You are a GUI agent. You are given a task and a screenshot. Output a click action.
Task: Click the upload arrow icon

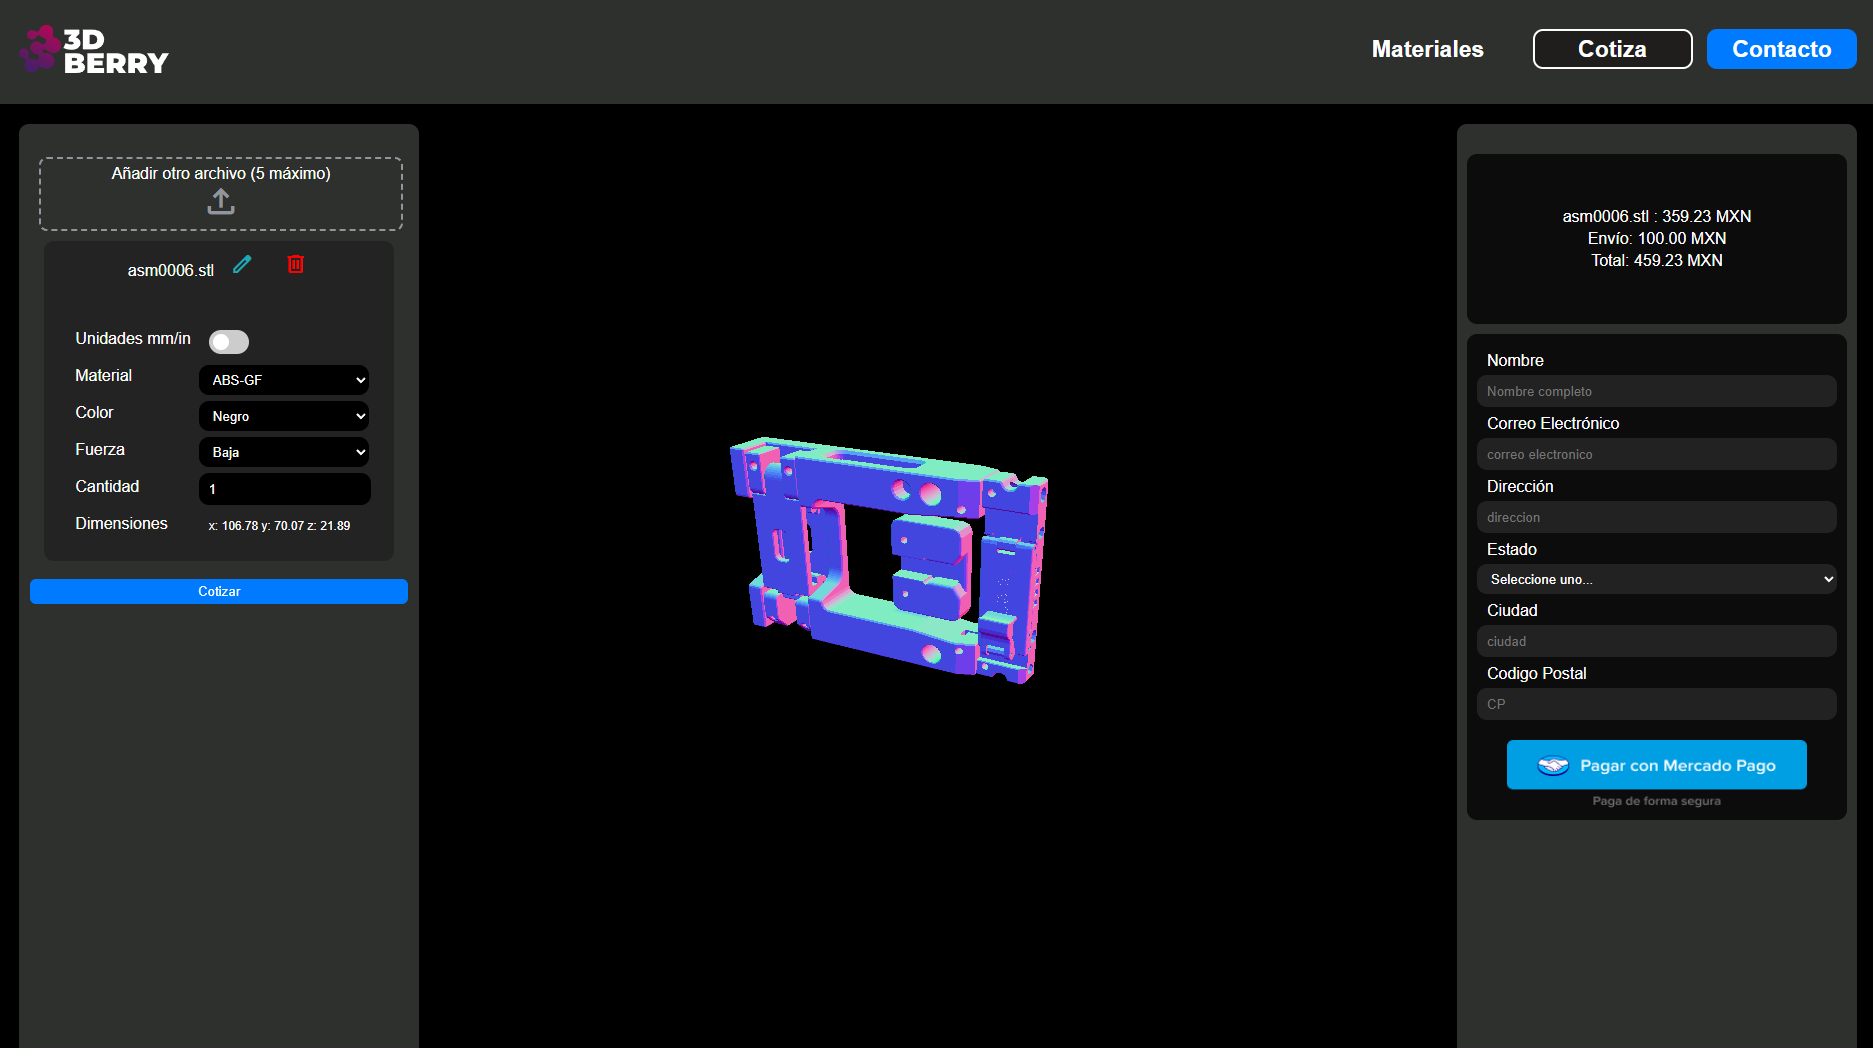(x=221, y=202)
